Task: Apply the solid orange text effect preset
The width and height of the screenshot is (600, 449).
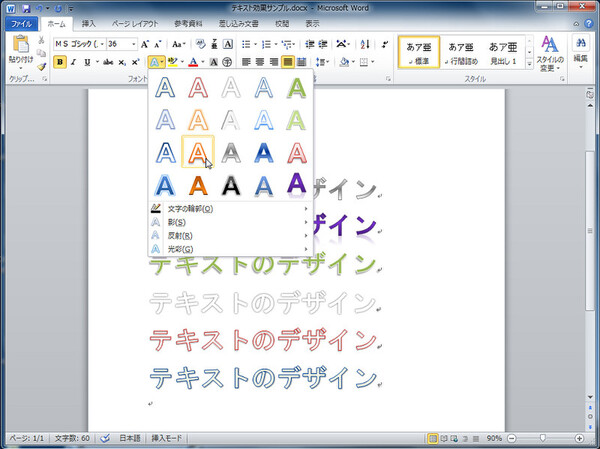Action: [x=200, y=185]
